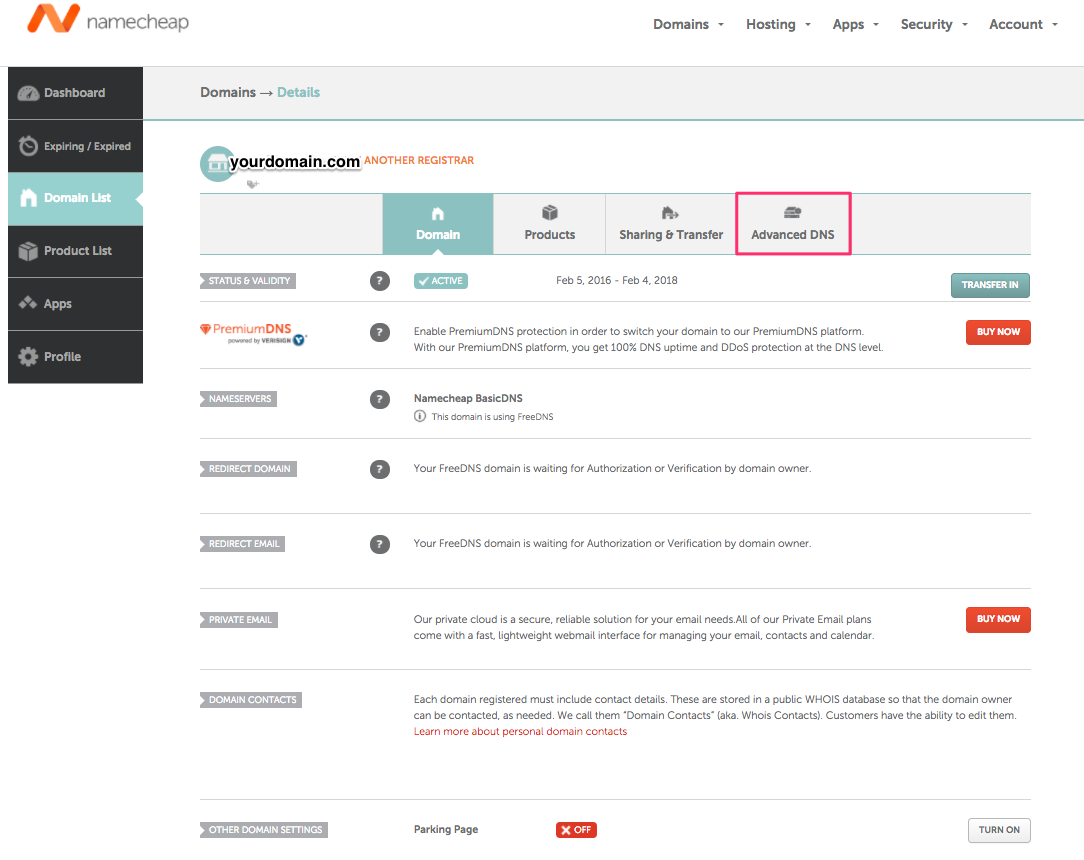The width and height of the screenshot is (1084, 860).
Task: Click the Status & Validity label
Action: (x=248, y=281)
